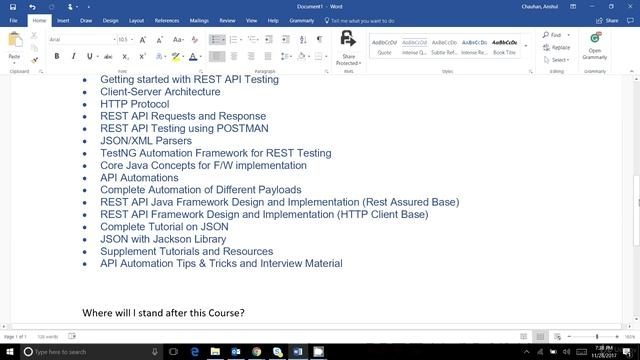
Task: Paste clipboard contents
Action: click(x=14, y=47)
